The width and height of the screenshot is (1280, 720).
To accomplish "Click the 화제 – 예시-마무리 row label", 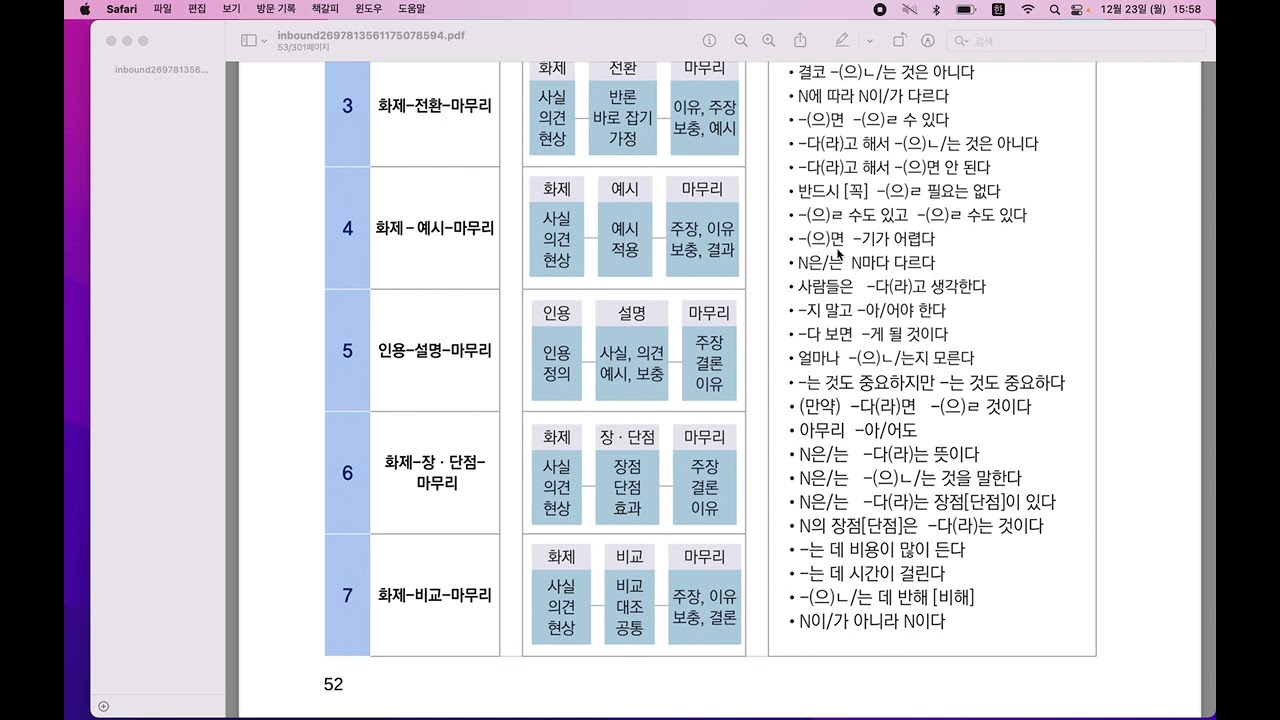I will click(x=435, y=228).
